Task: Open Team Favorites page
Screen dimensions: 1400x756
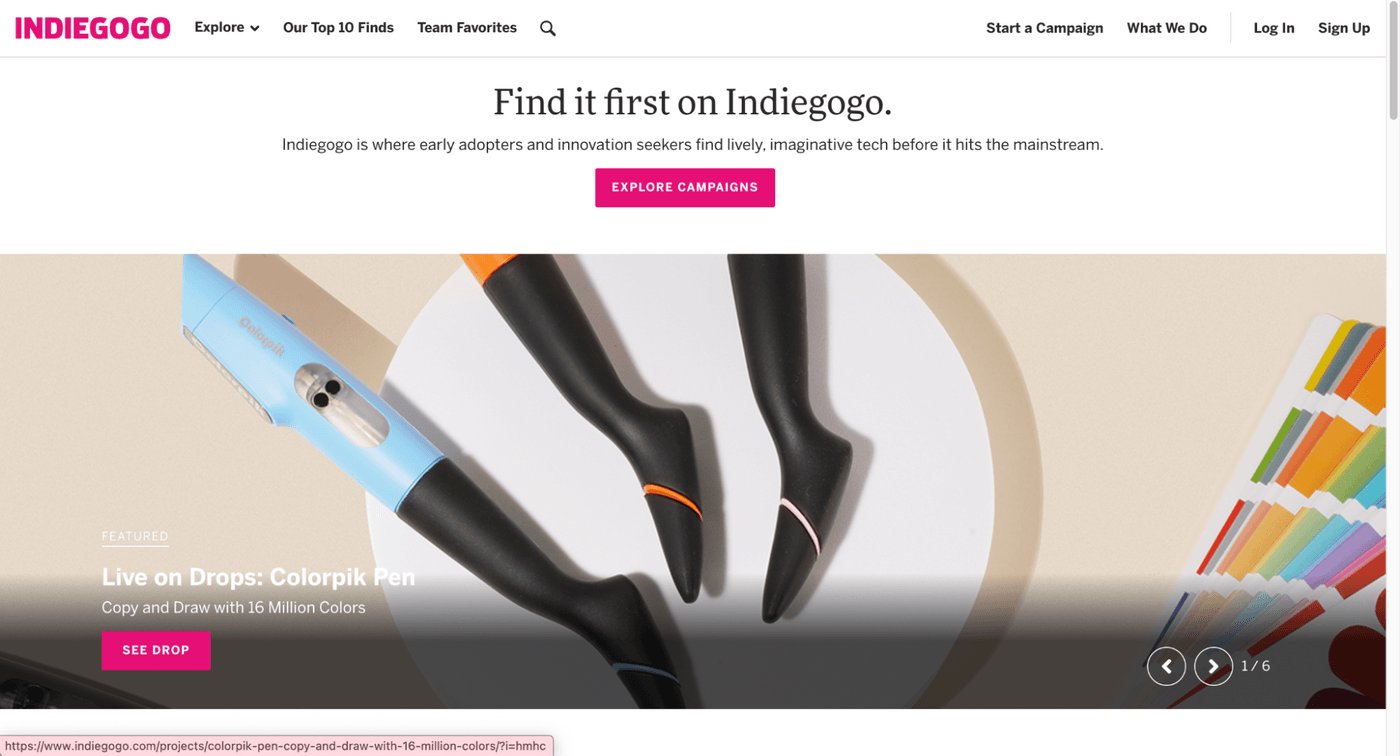Action: [467, 28]
